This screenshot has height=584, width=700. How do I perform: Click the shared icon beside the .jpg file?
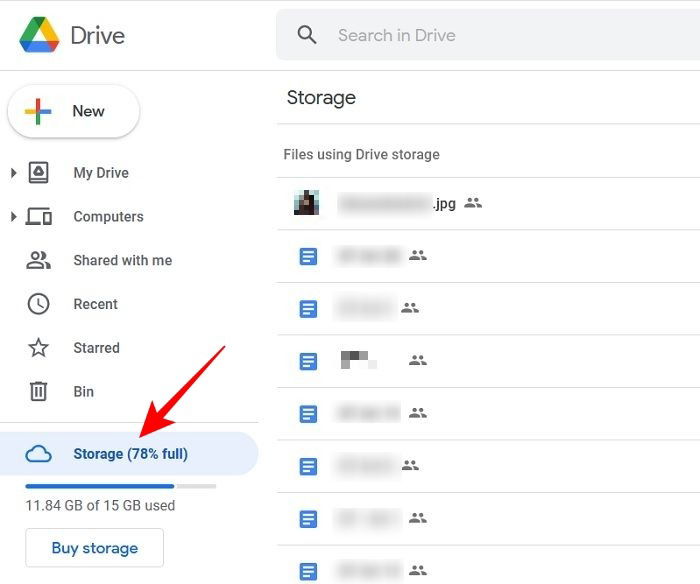pyautogui.click(x=473, y=203)
